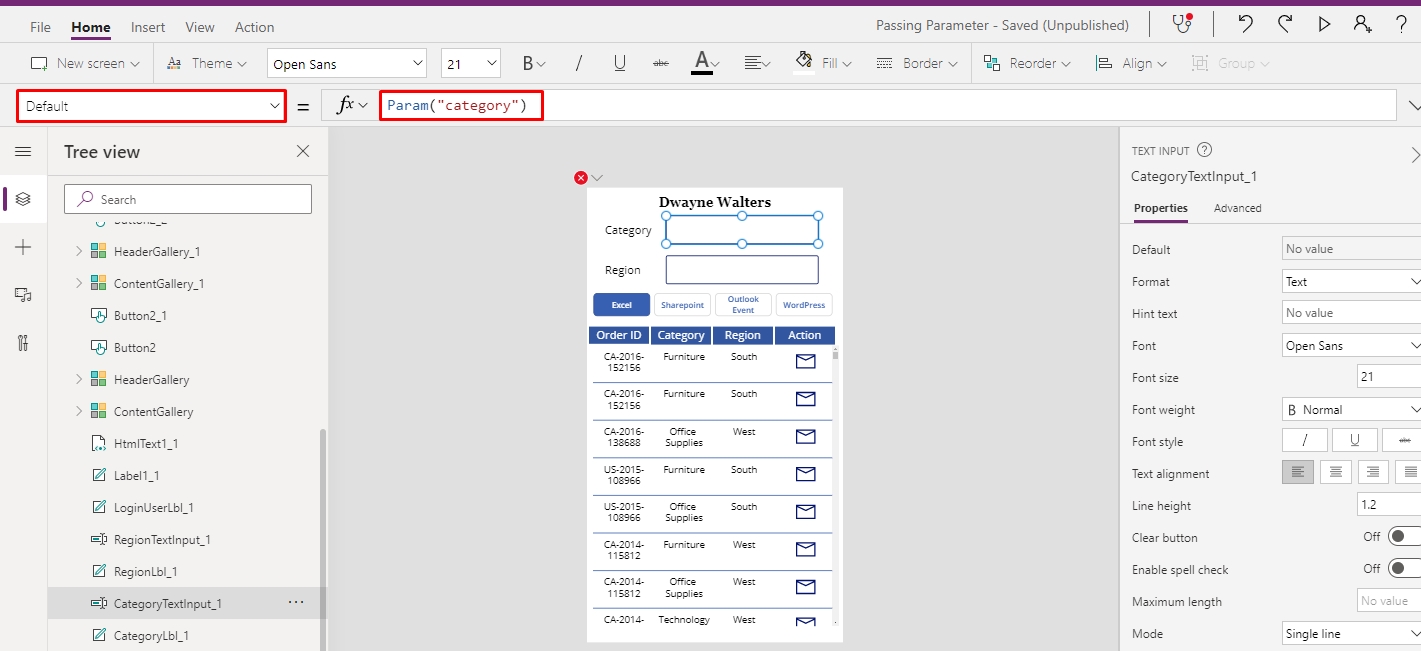Set text alignment to left in Properties
The image size is (1421, 651).
[1298, 473]
